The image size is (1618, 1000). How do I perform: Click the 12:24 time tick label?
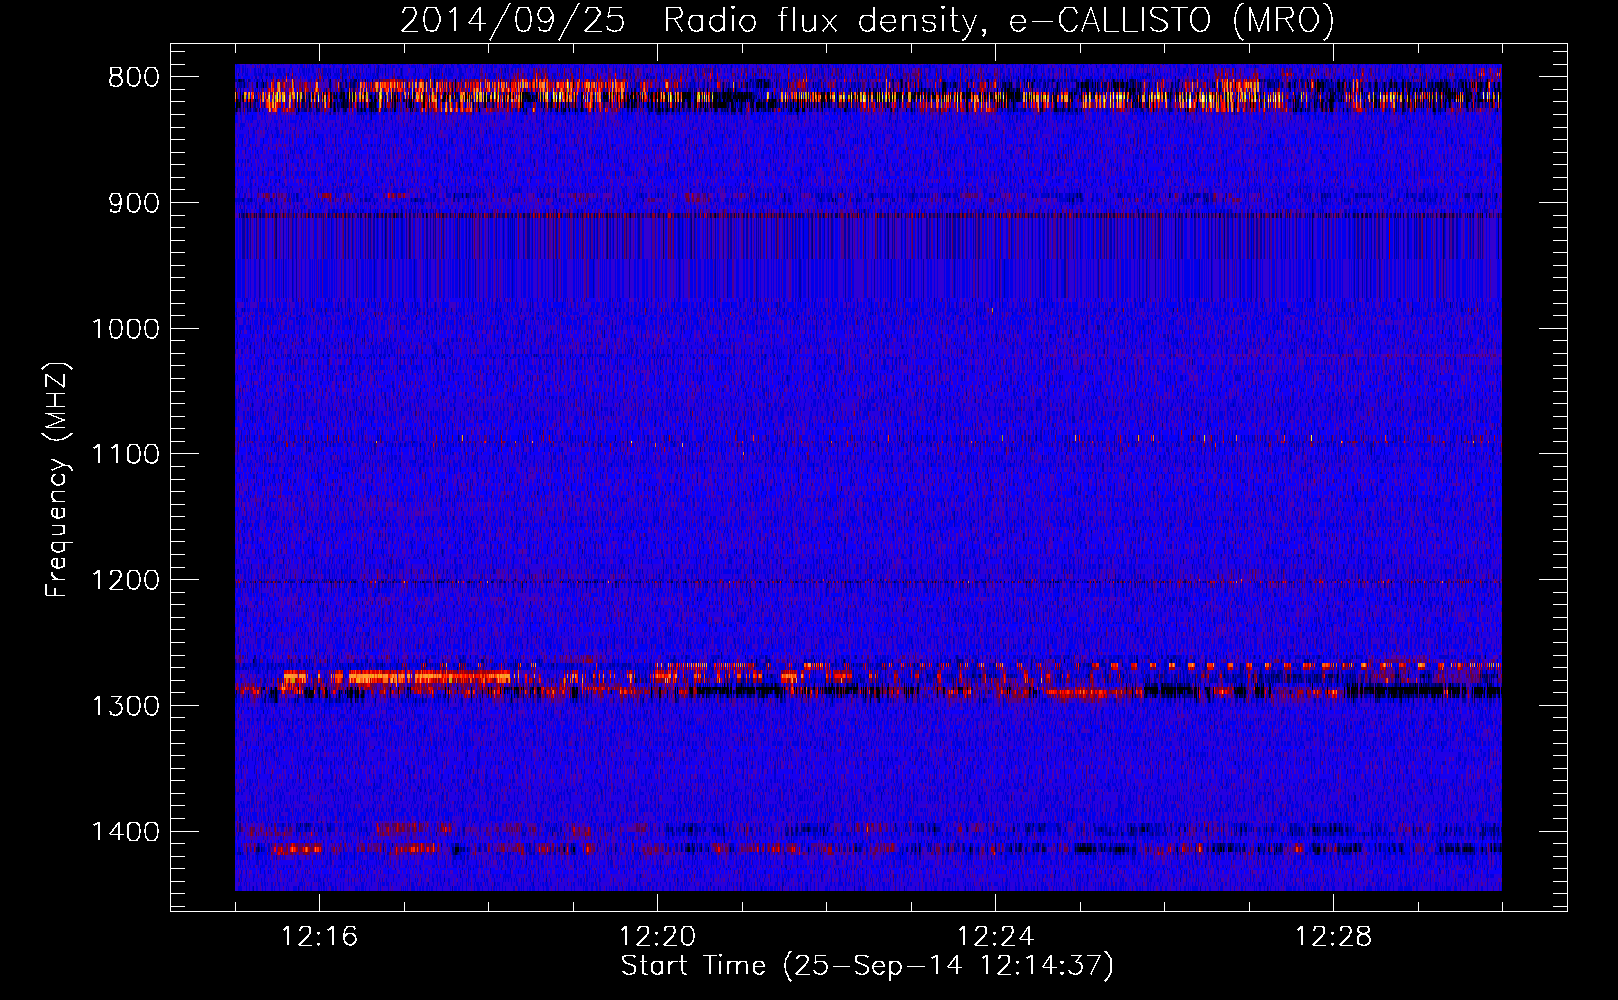click(995, 937)
